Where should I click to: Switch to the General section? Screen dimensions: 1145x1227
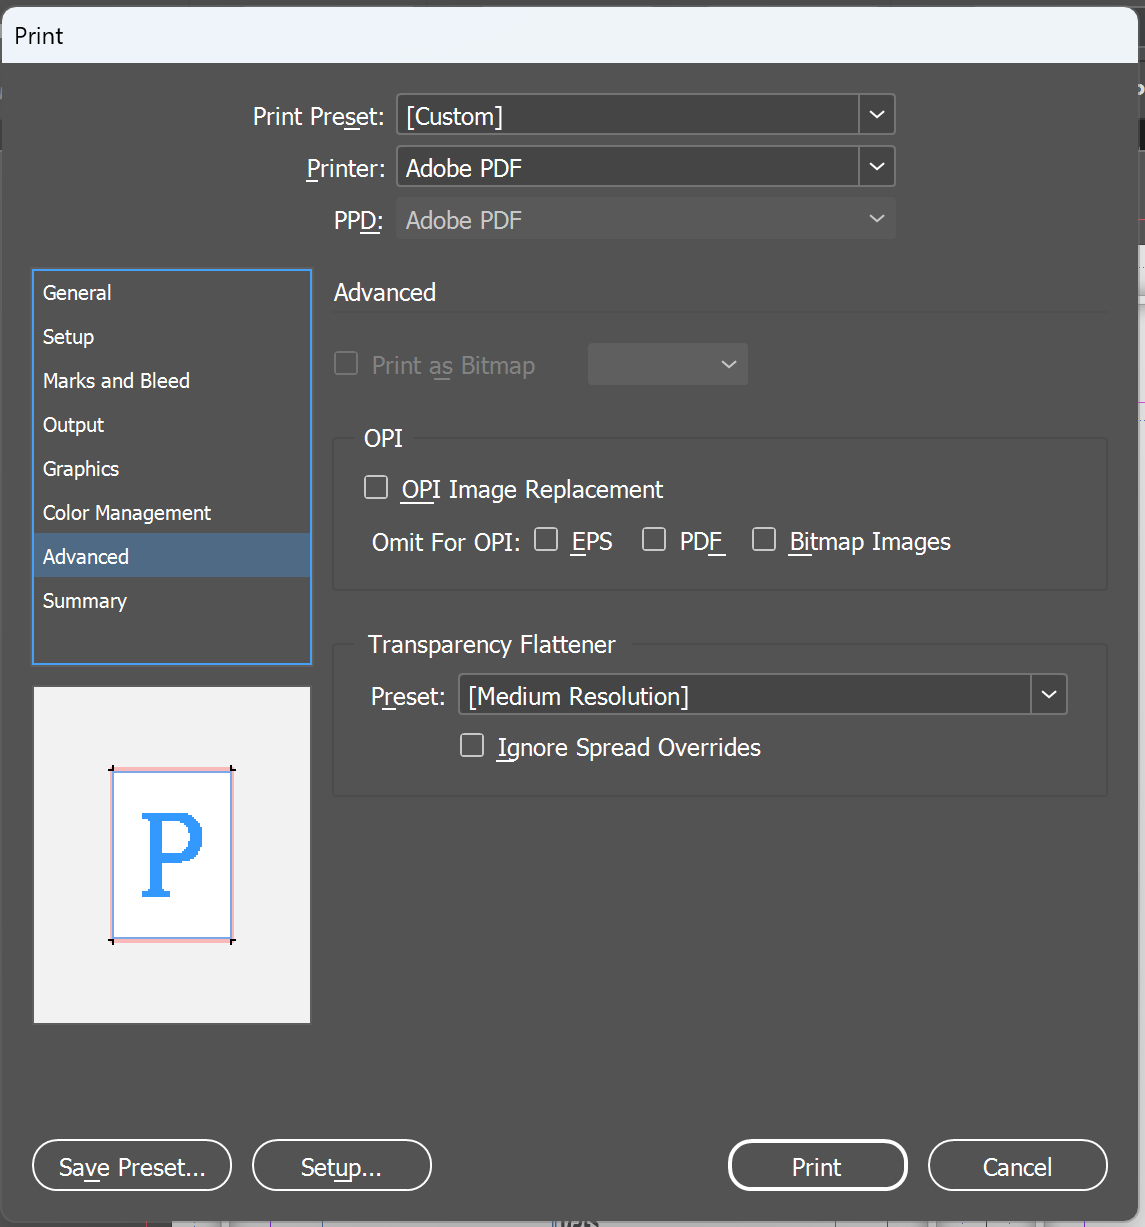tap(77, 293)
